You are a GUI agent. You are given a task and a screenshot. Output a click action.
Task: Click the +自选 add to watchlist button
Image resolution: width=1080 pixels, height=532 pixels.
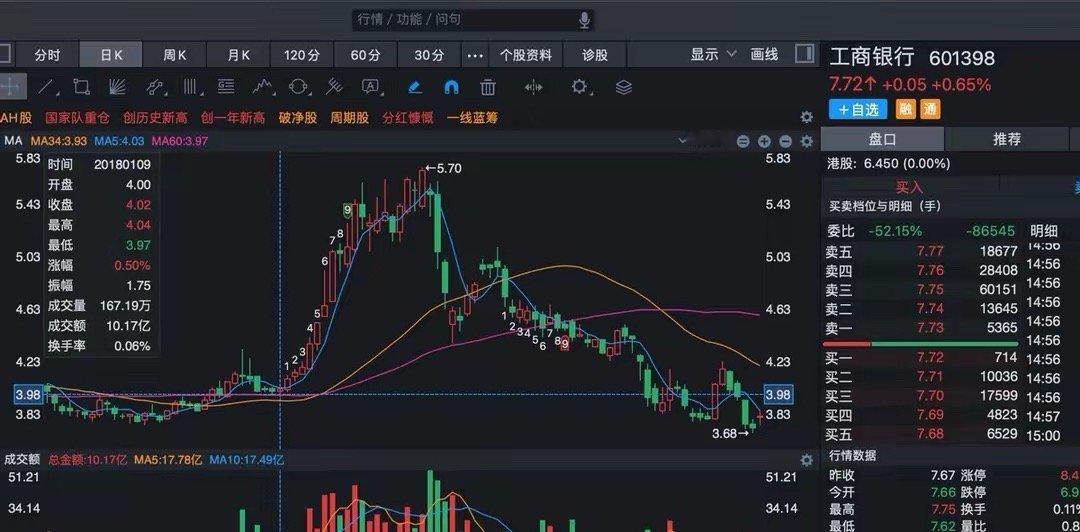click(858, 109)
